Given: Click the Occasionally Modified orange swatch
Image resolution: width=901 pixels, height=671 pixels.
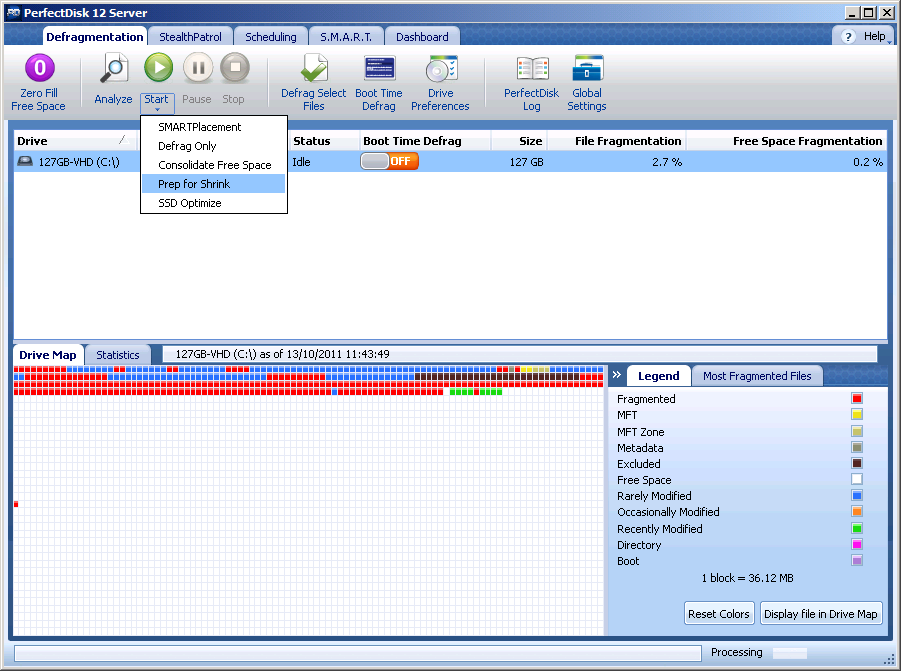Looking at the screenshot, I should tap(857, 511).
